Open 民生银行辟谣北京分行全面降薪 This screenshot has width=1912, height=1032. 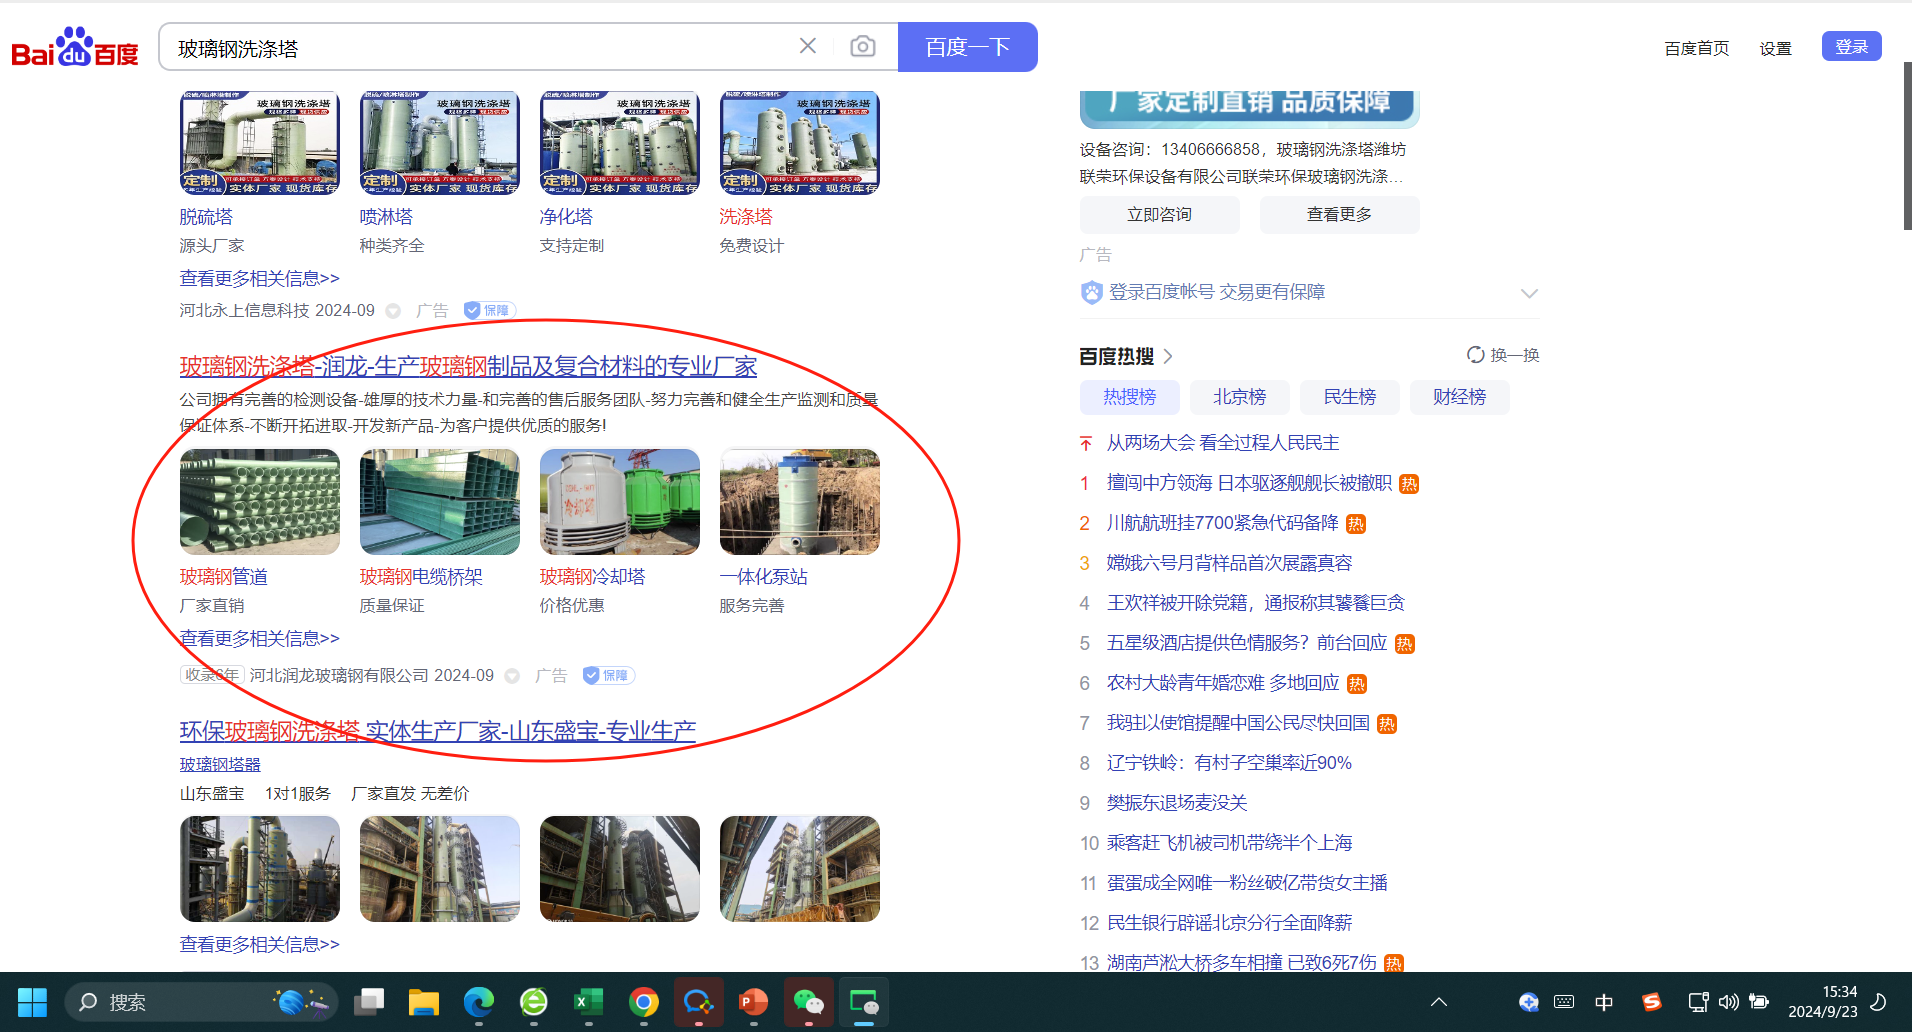[x=1229, y=923]
